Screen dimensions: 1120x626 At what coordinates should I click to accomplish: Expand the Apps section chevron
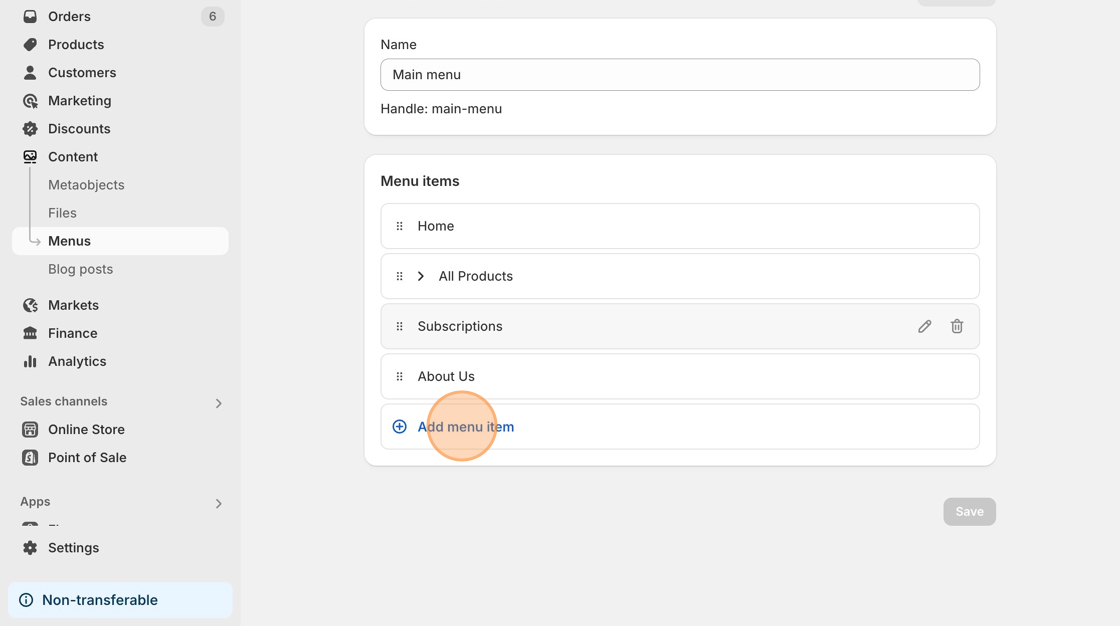(218, 503)
